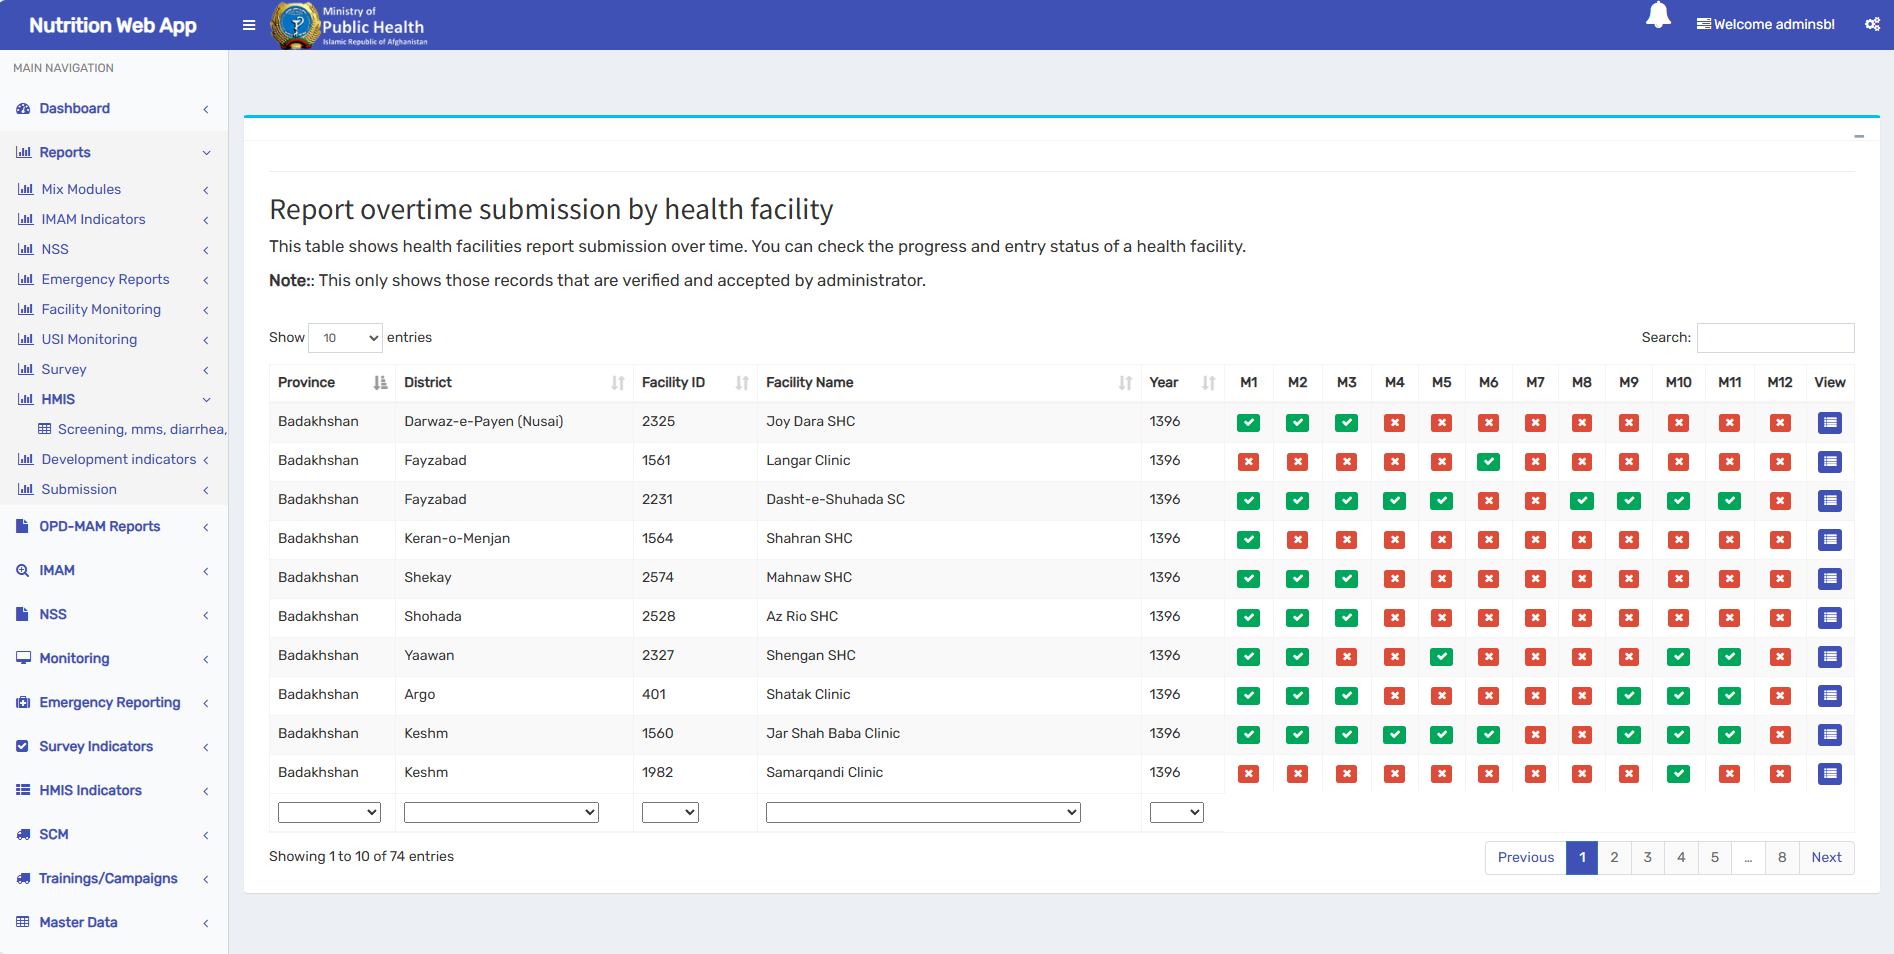Open view details for Joy Dara SHC
The width and height of the screenshot is (1894, 954).
(1829, 423)
